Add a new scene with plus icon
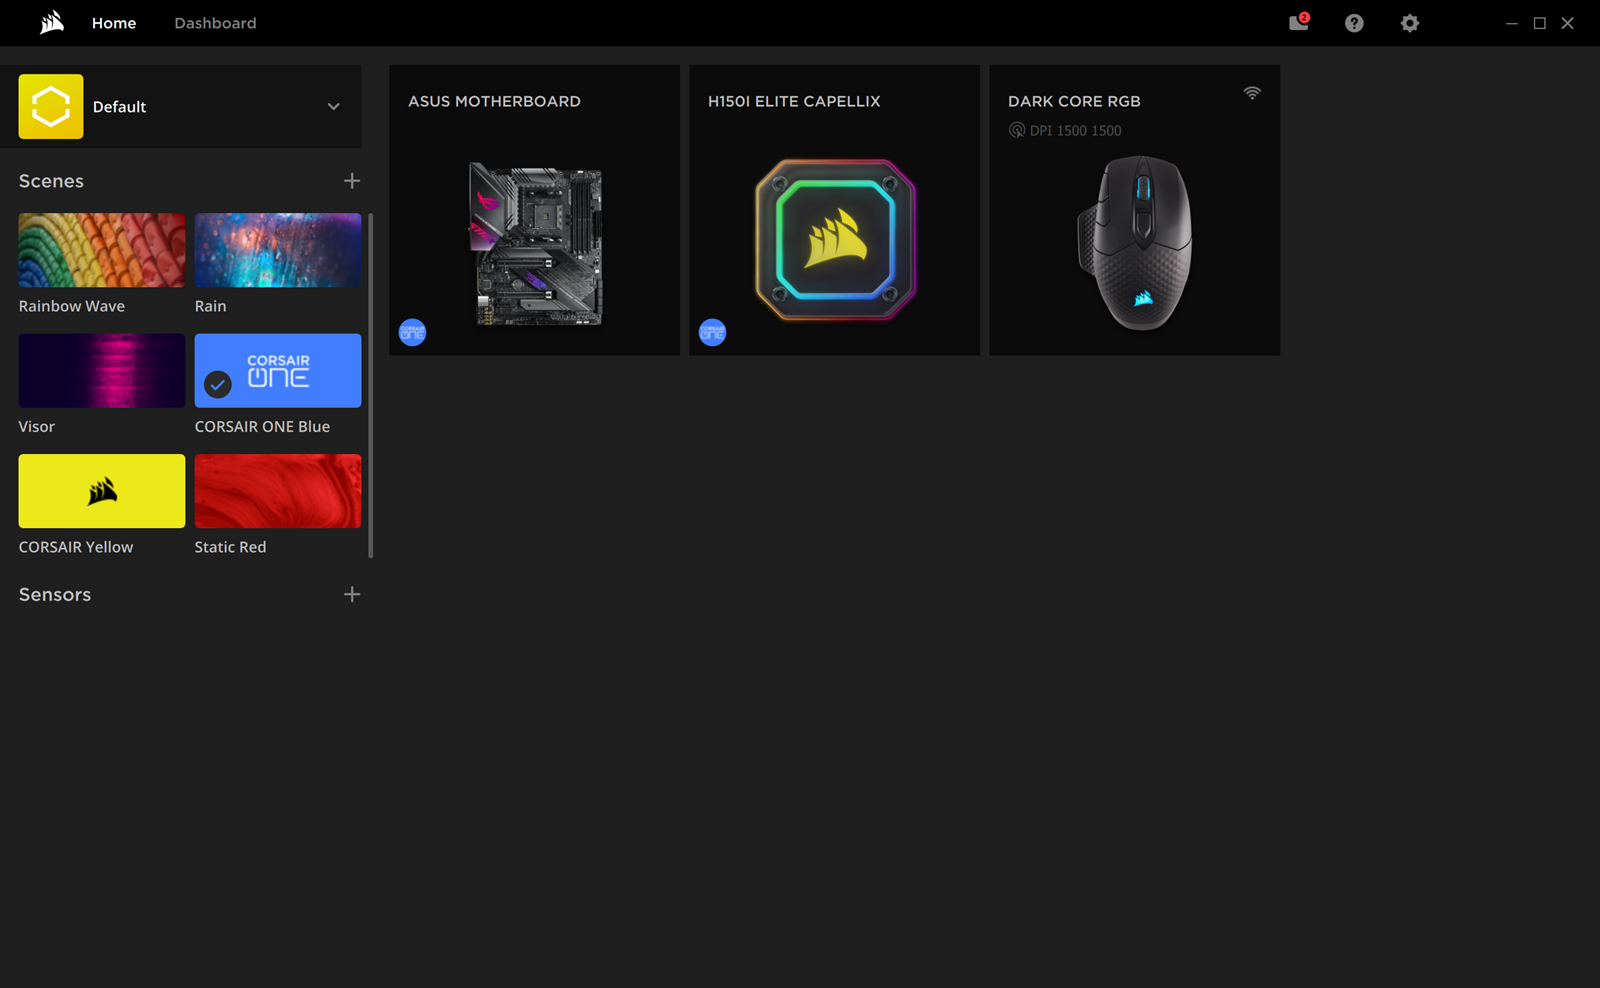 (352, 181)
